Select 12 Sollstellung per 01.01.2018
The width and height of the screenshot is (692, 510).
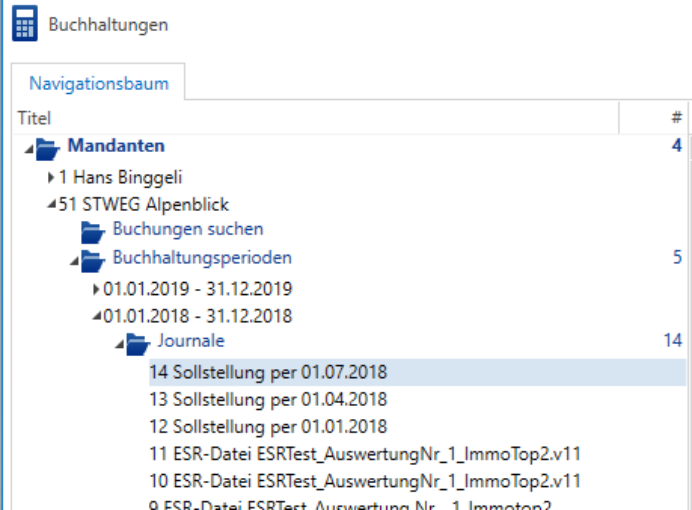(268, 427)
